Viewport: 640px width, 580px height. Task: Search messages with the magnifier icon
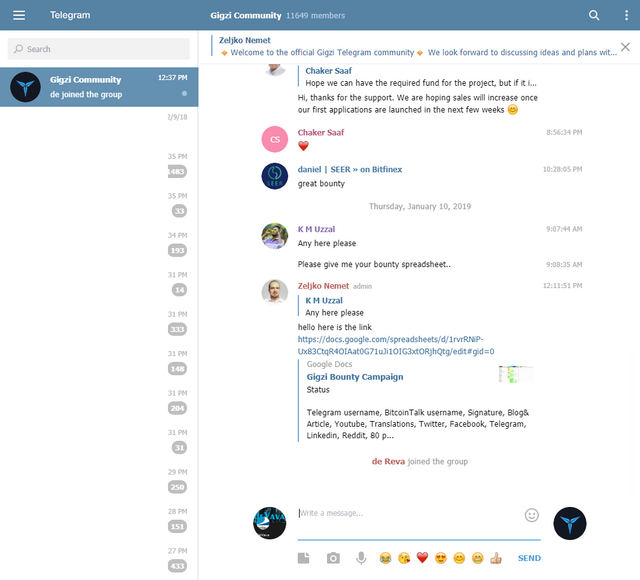coord(594,16)
